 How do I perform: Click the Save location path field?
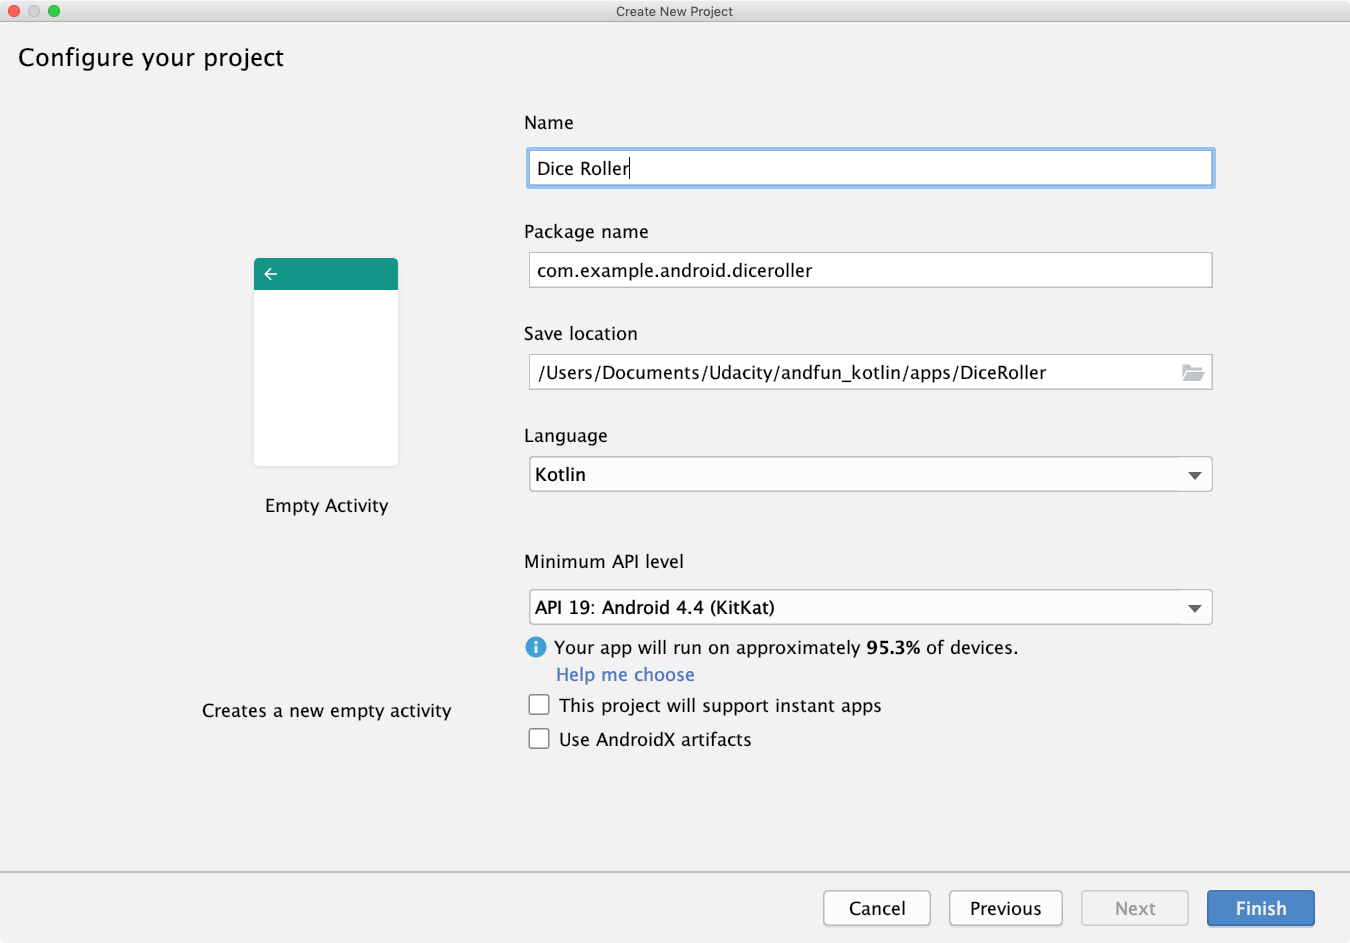coord(860,371)
